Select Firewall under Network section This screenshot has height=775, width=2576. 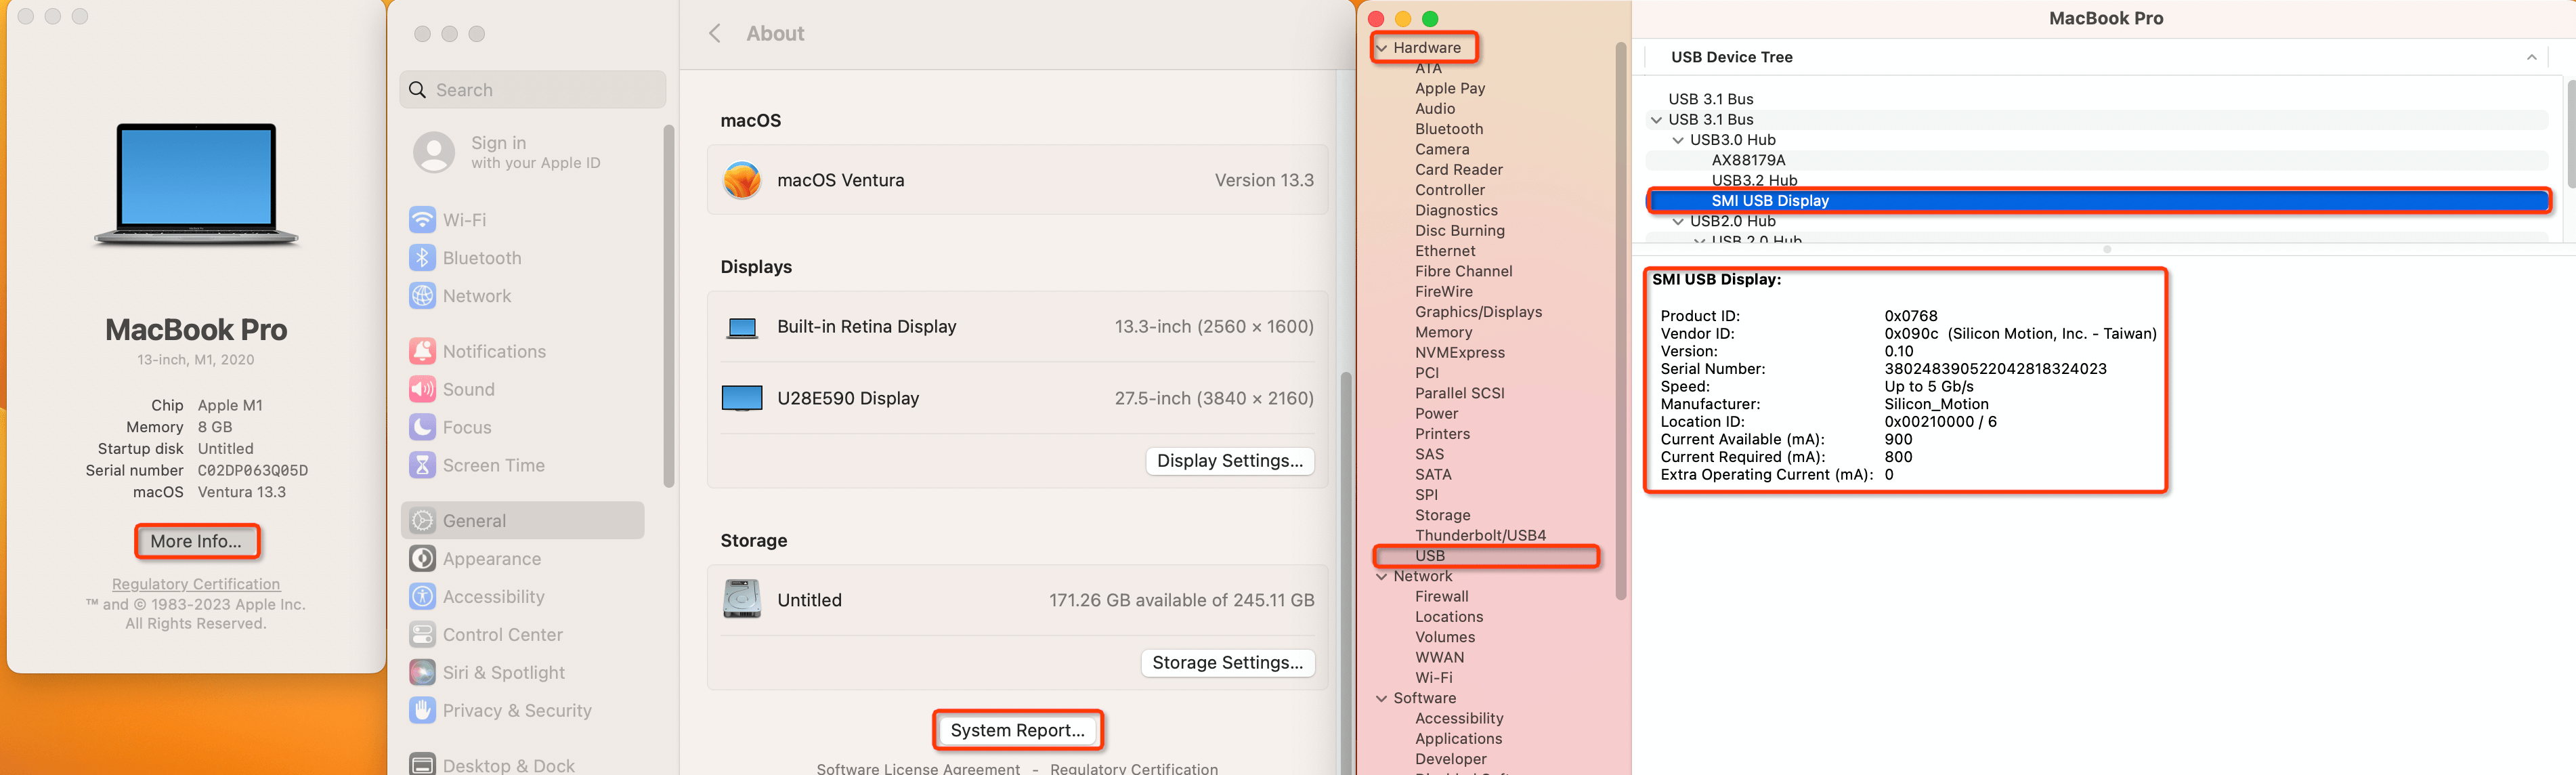(x=1441, y=597)
